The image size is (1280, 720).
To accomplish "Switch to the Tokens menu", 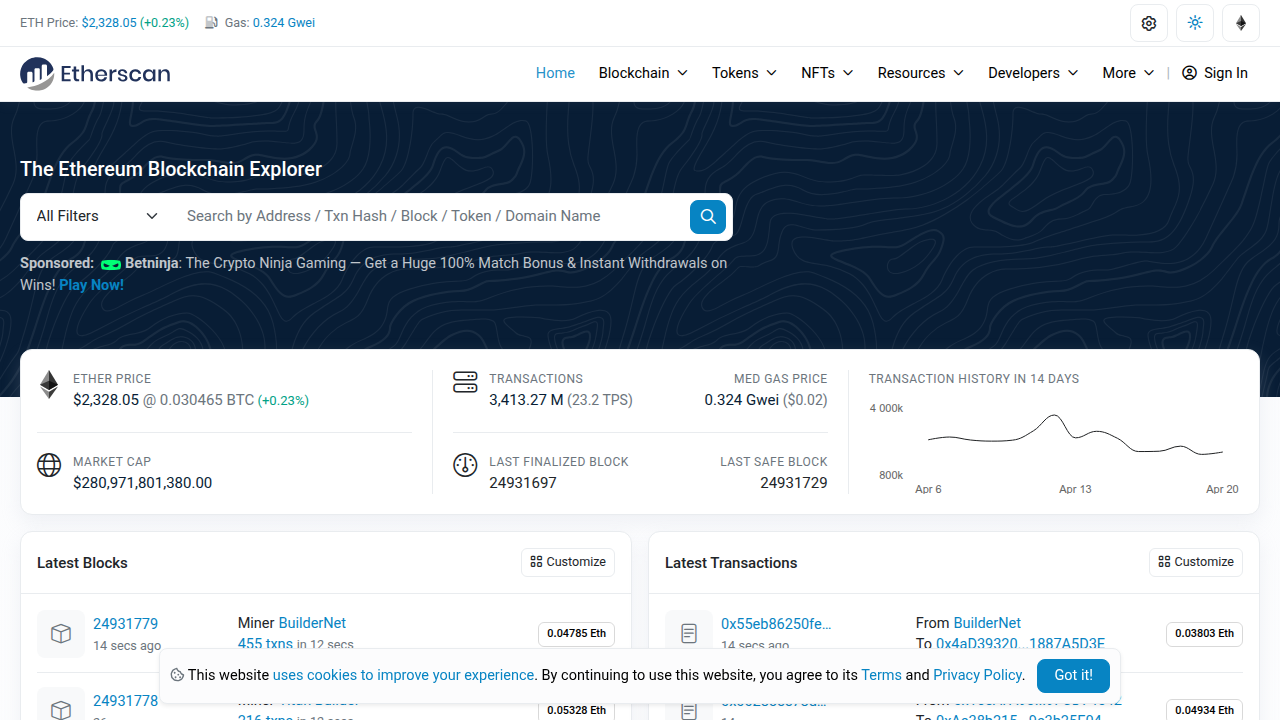I will (743, 72).
